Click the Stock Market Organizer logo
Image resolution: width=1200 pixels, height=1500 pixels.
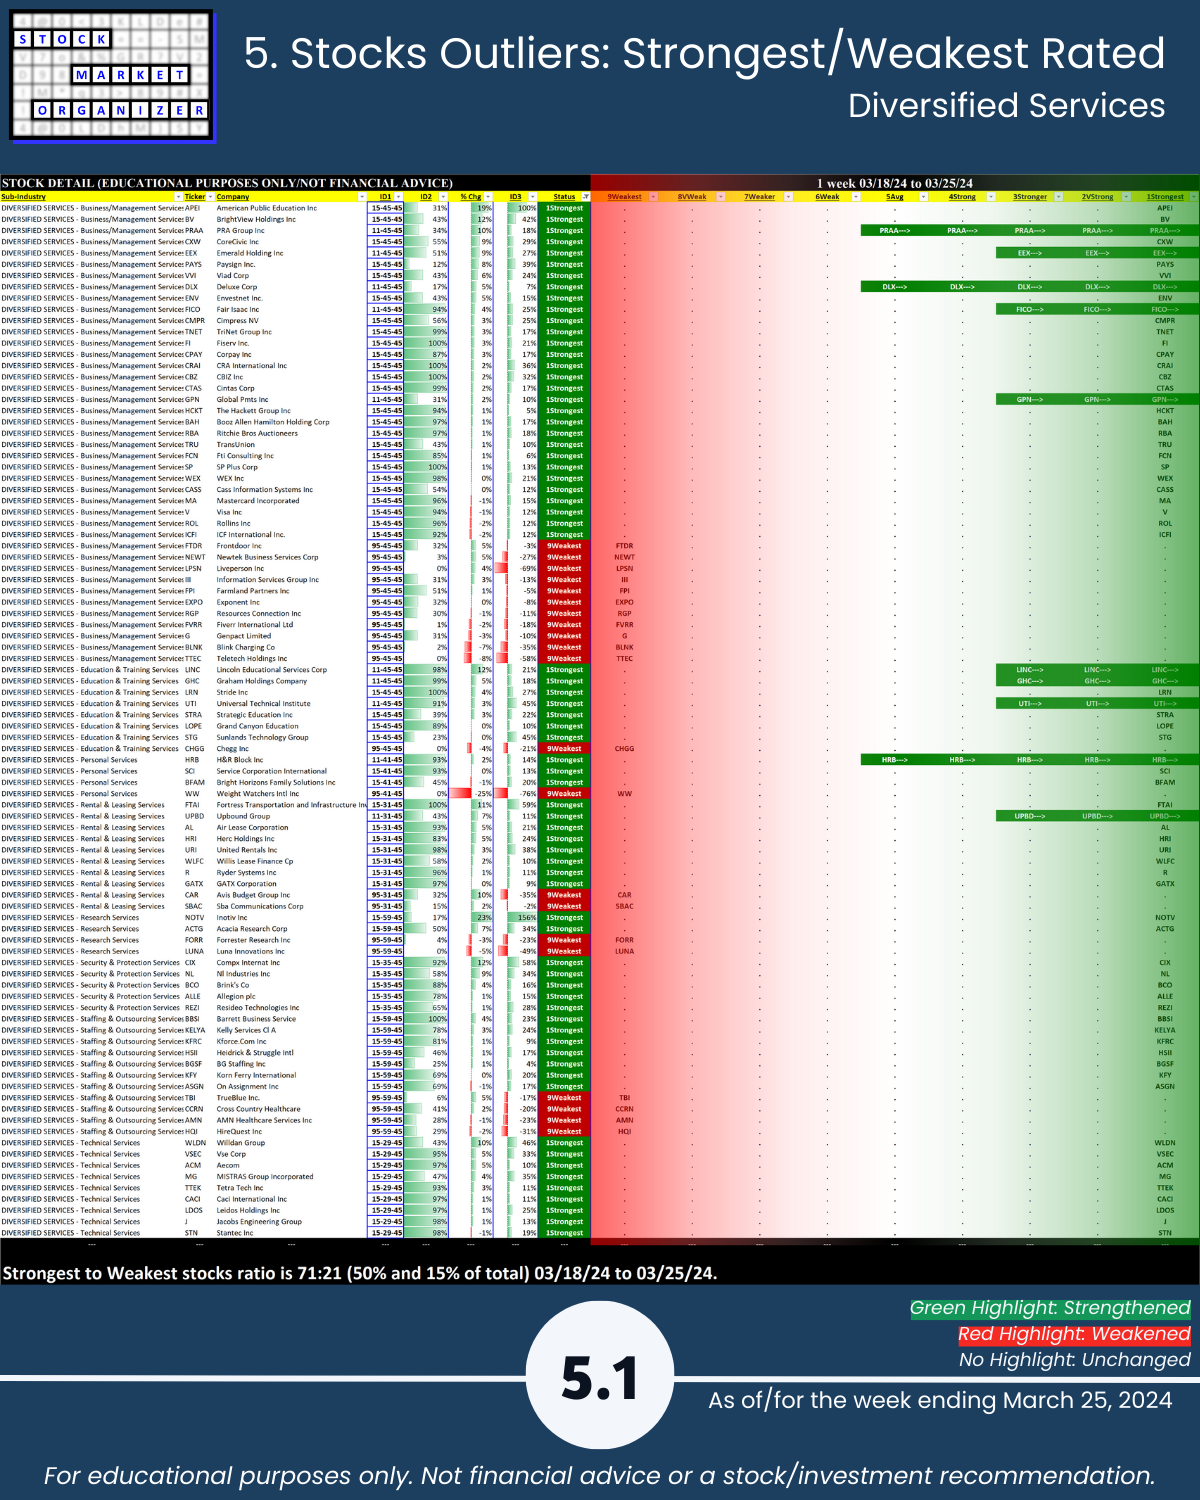[x=112, y=75]
